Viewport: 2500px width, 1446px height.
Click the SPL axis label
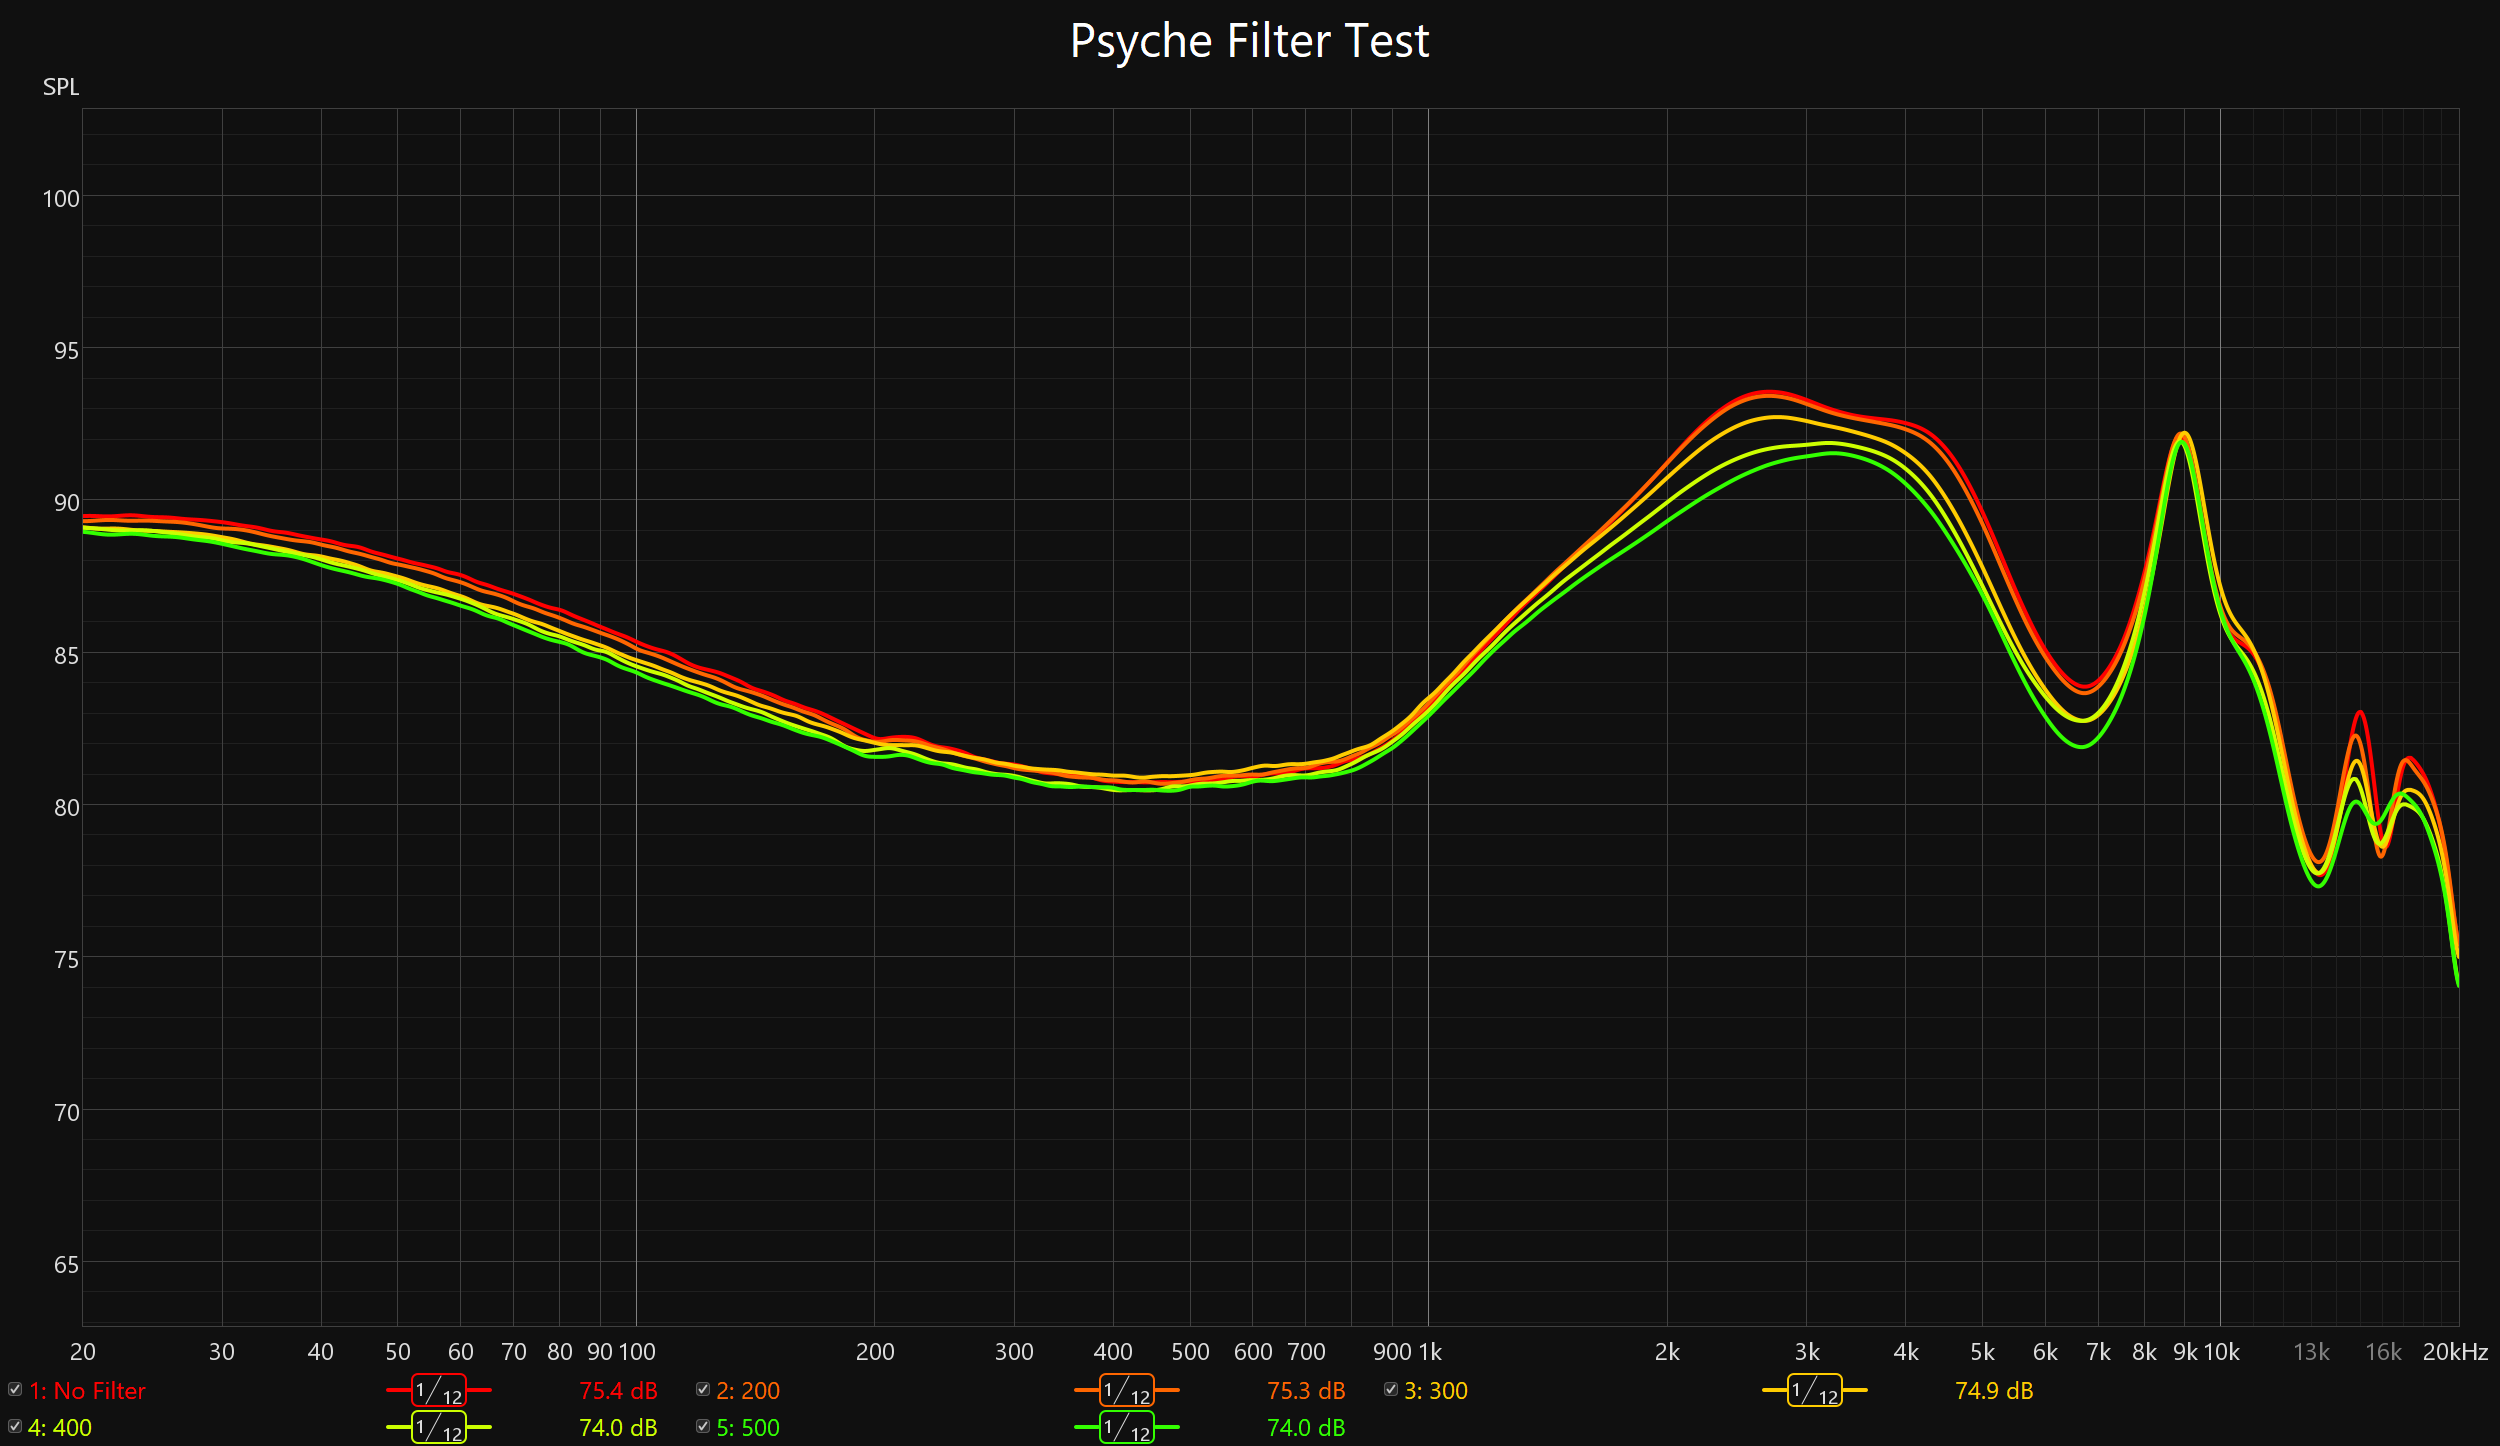(61, 87)
